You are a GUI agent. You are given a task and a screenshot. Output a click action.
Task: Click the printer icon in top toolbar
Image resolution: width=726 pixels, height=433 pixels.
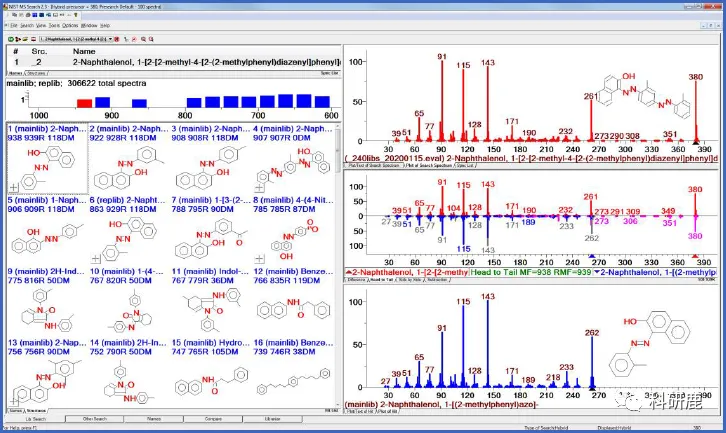pyautogui.click(x=28, y=15)
